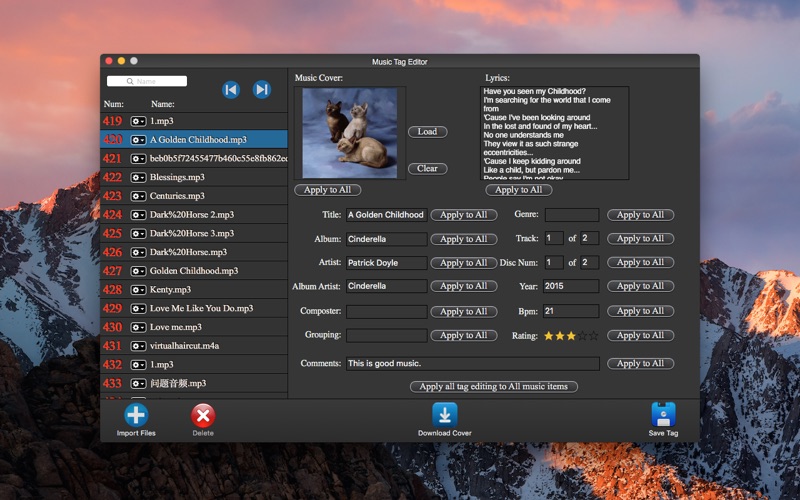Open gear menu for row 433
The image size is (800, 500).
pyautogui.click(x=138, y=384)
